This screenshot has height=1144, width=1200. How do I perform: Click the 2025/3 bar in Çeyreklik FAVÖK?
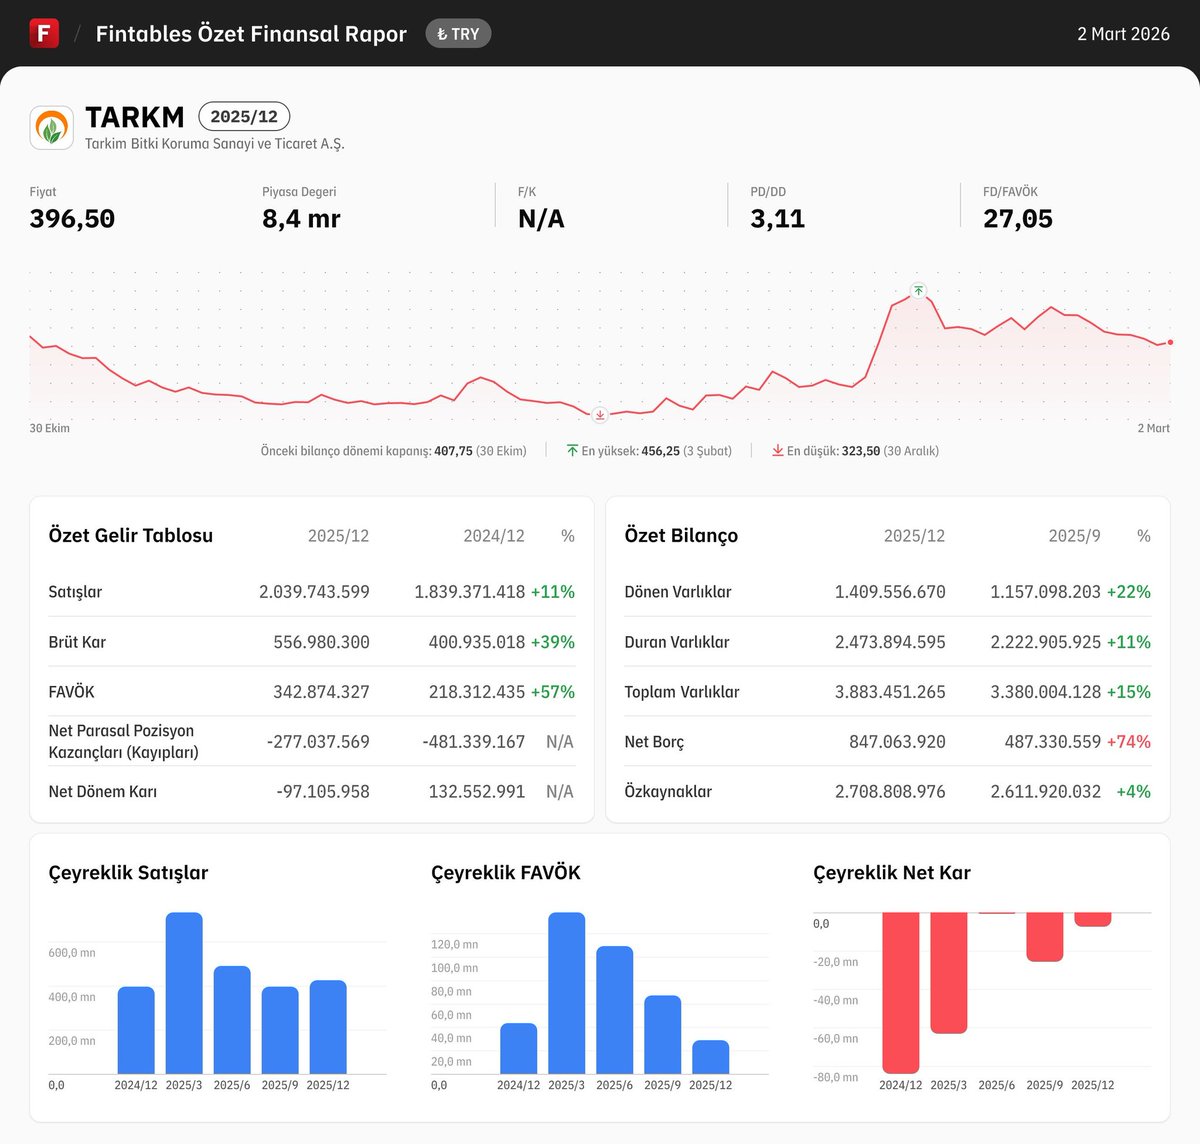pos(567,993)
